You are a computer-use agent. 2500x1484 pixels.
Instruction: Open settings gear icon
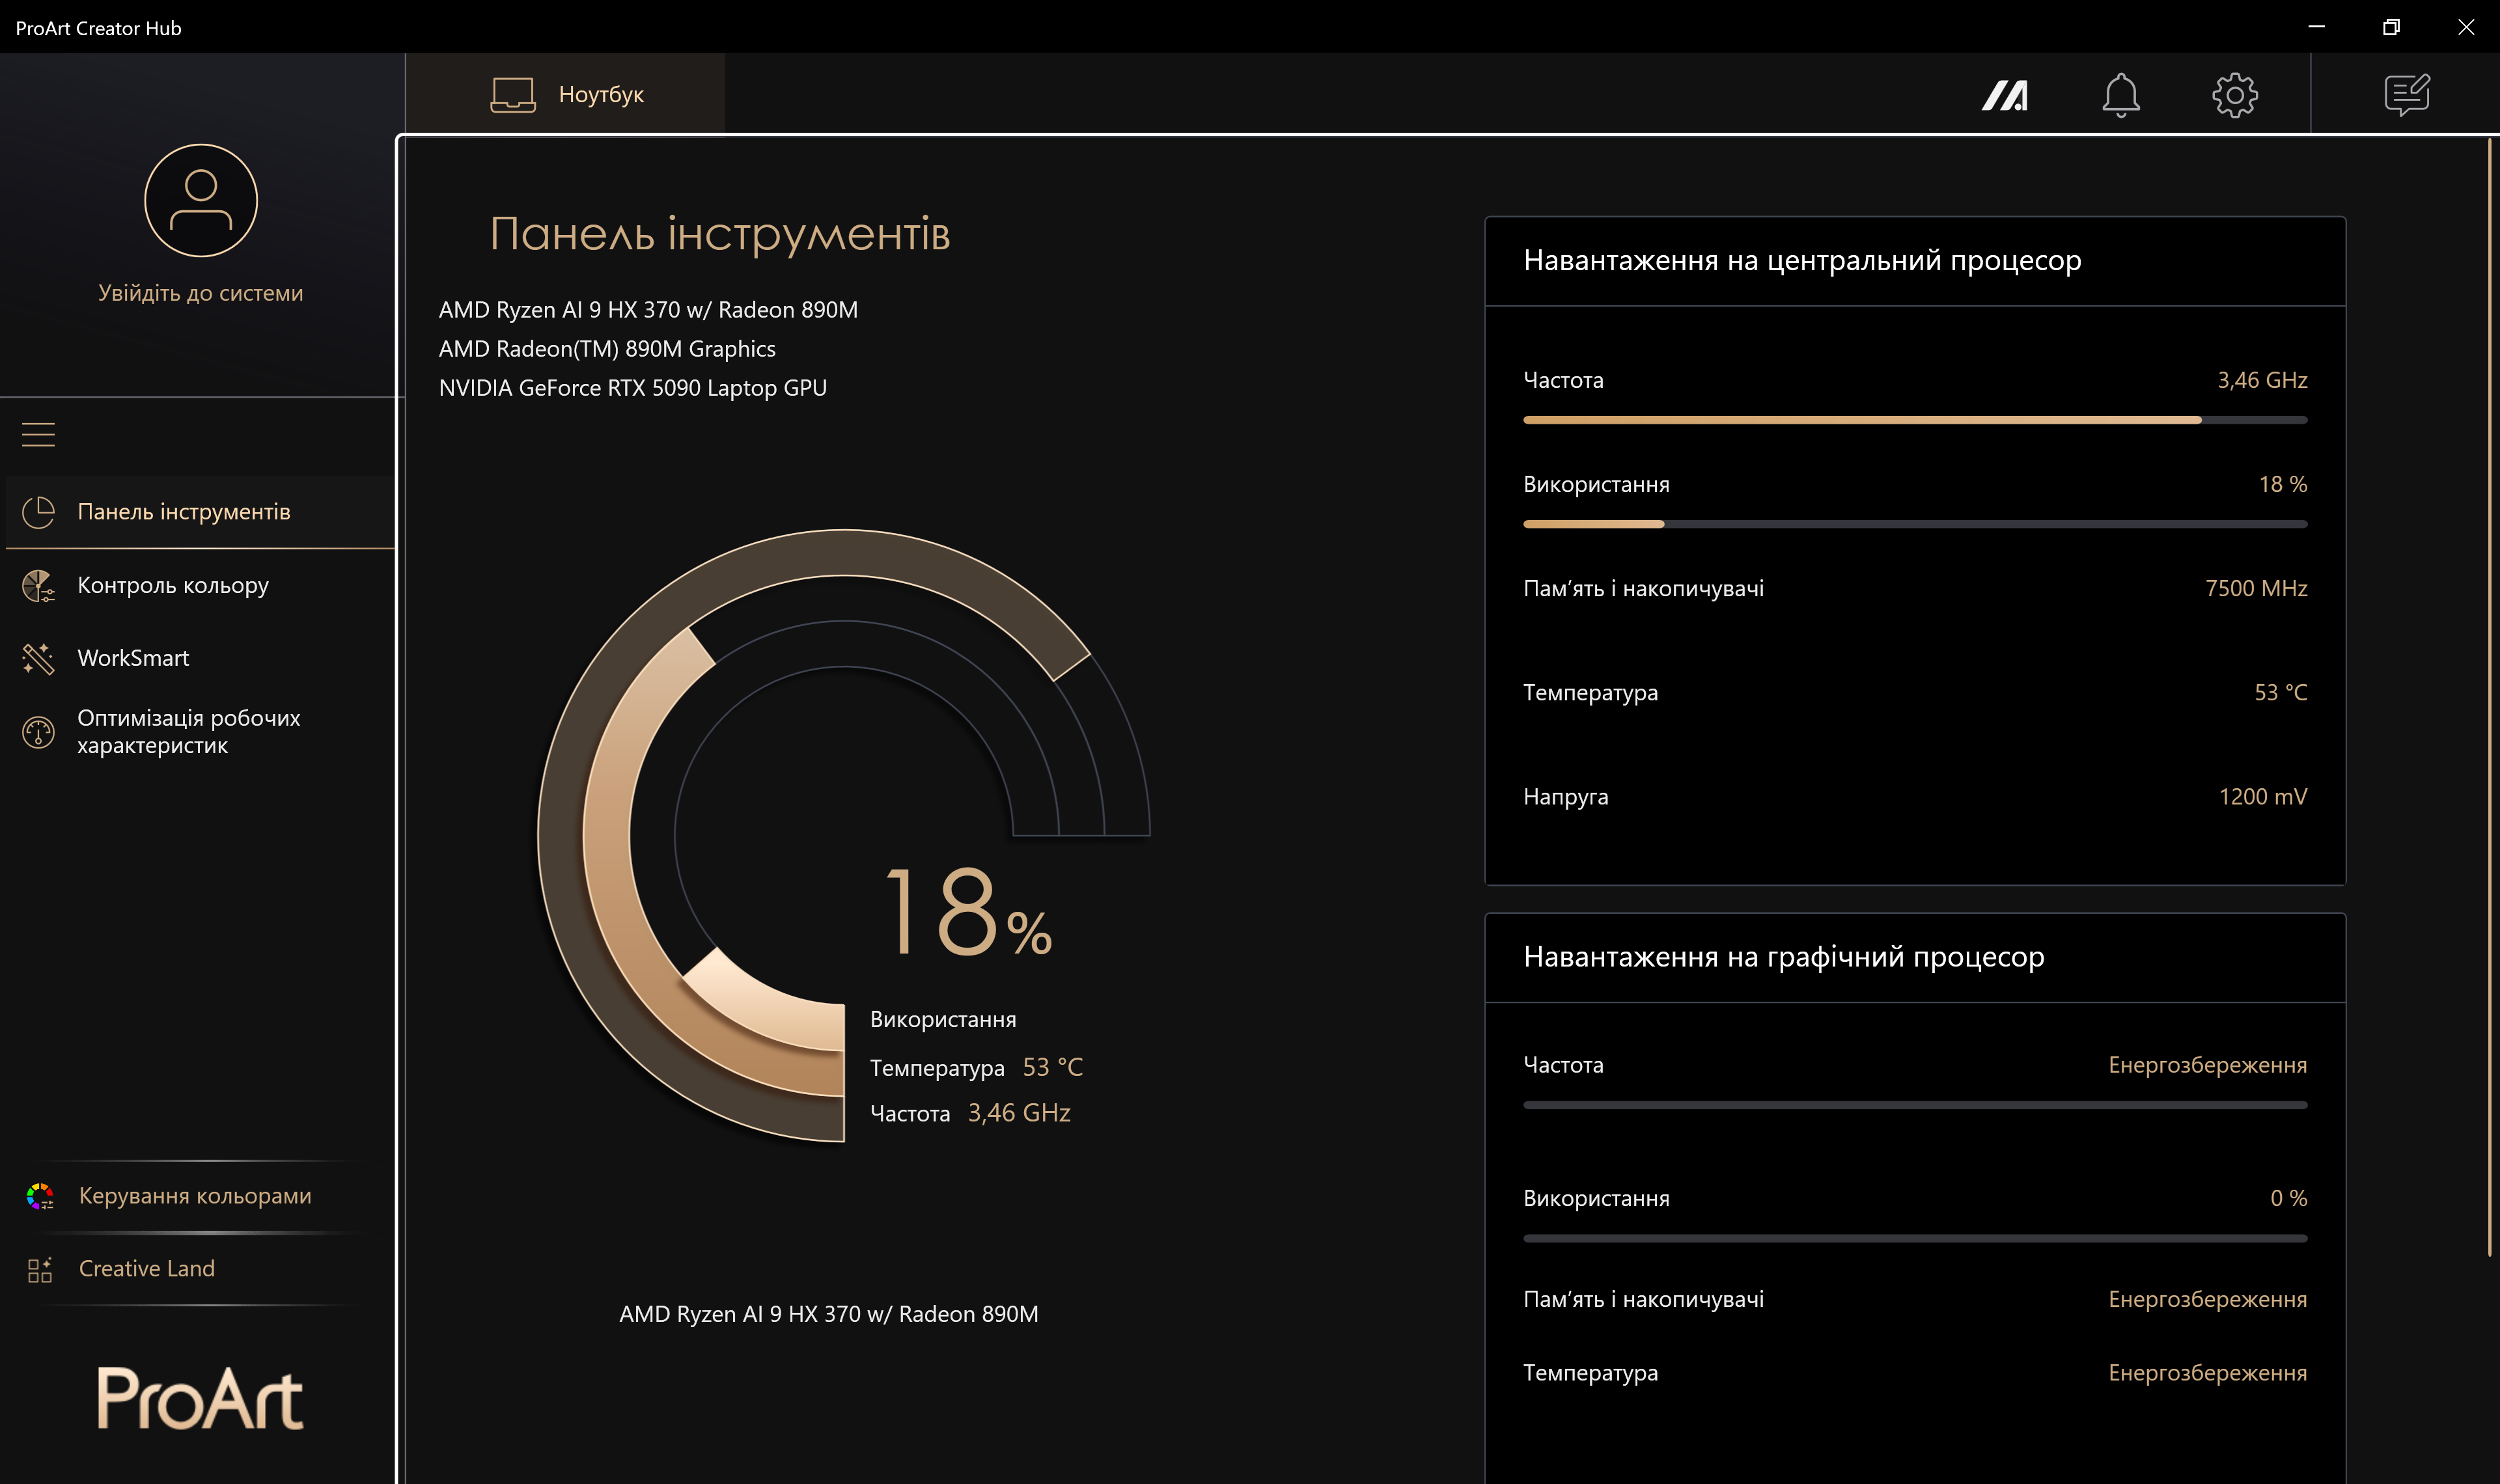pyautogui.click(x=2234, y=96)
